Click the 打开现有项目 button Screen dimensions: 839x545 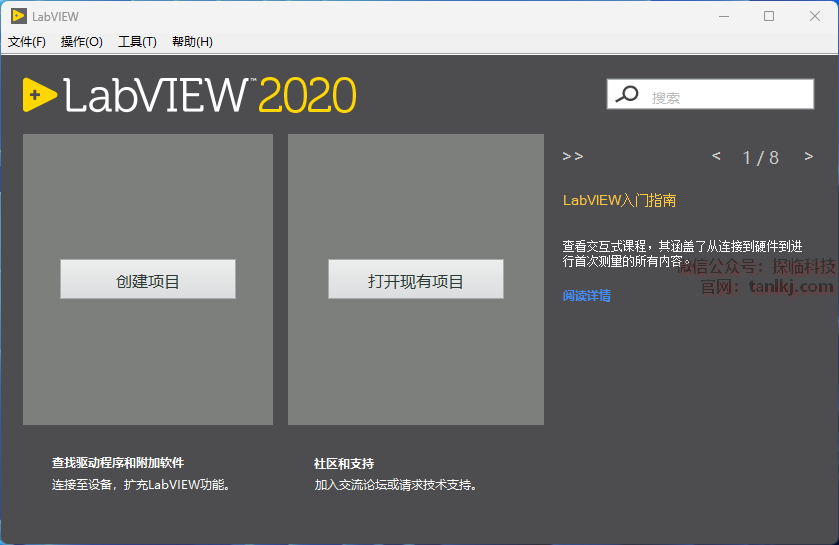[x=415, y=280]
